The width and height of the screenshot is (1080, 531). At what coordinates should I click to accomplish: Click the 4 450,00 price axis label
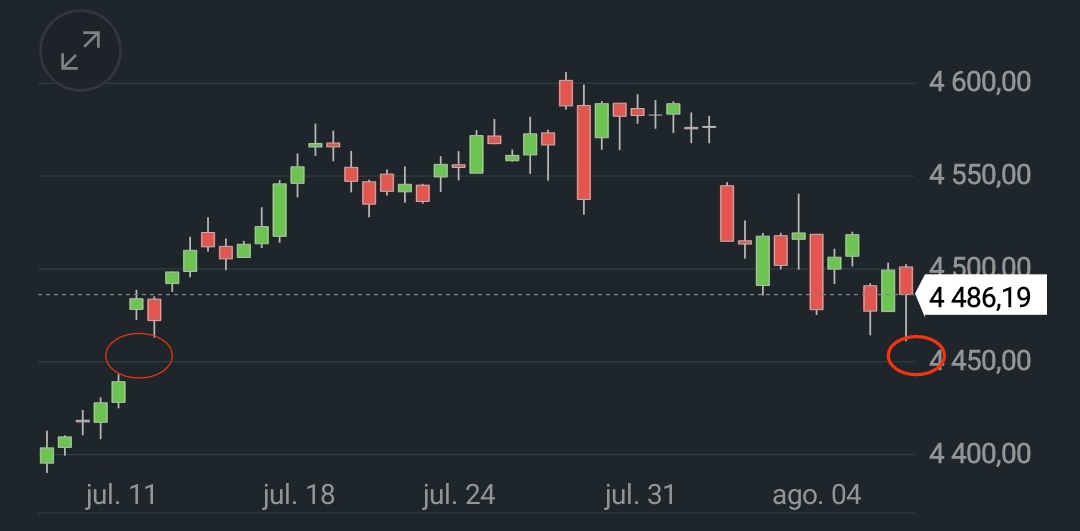[x=980, y=360]
